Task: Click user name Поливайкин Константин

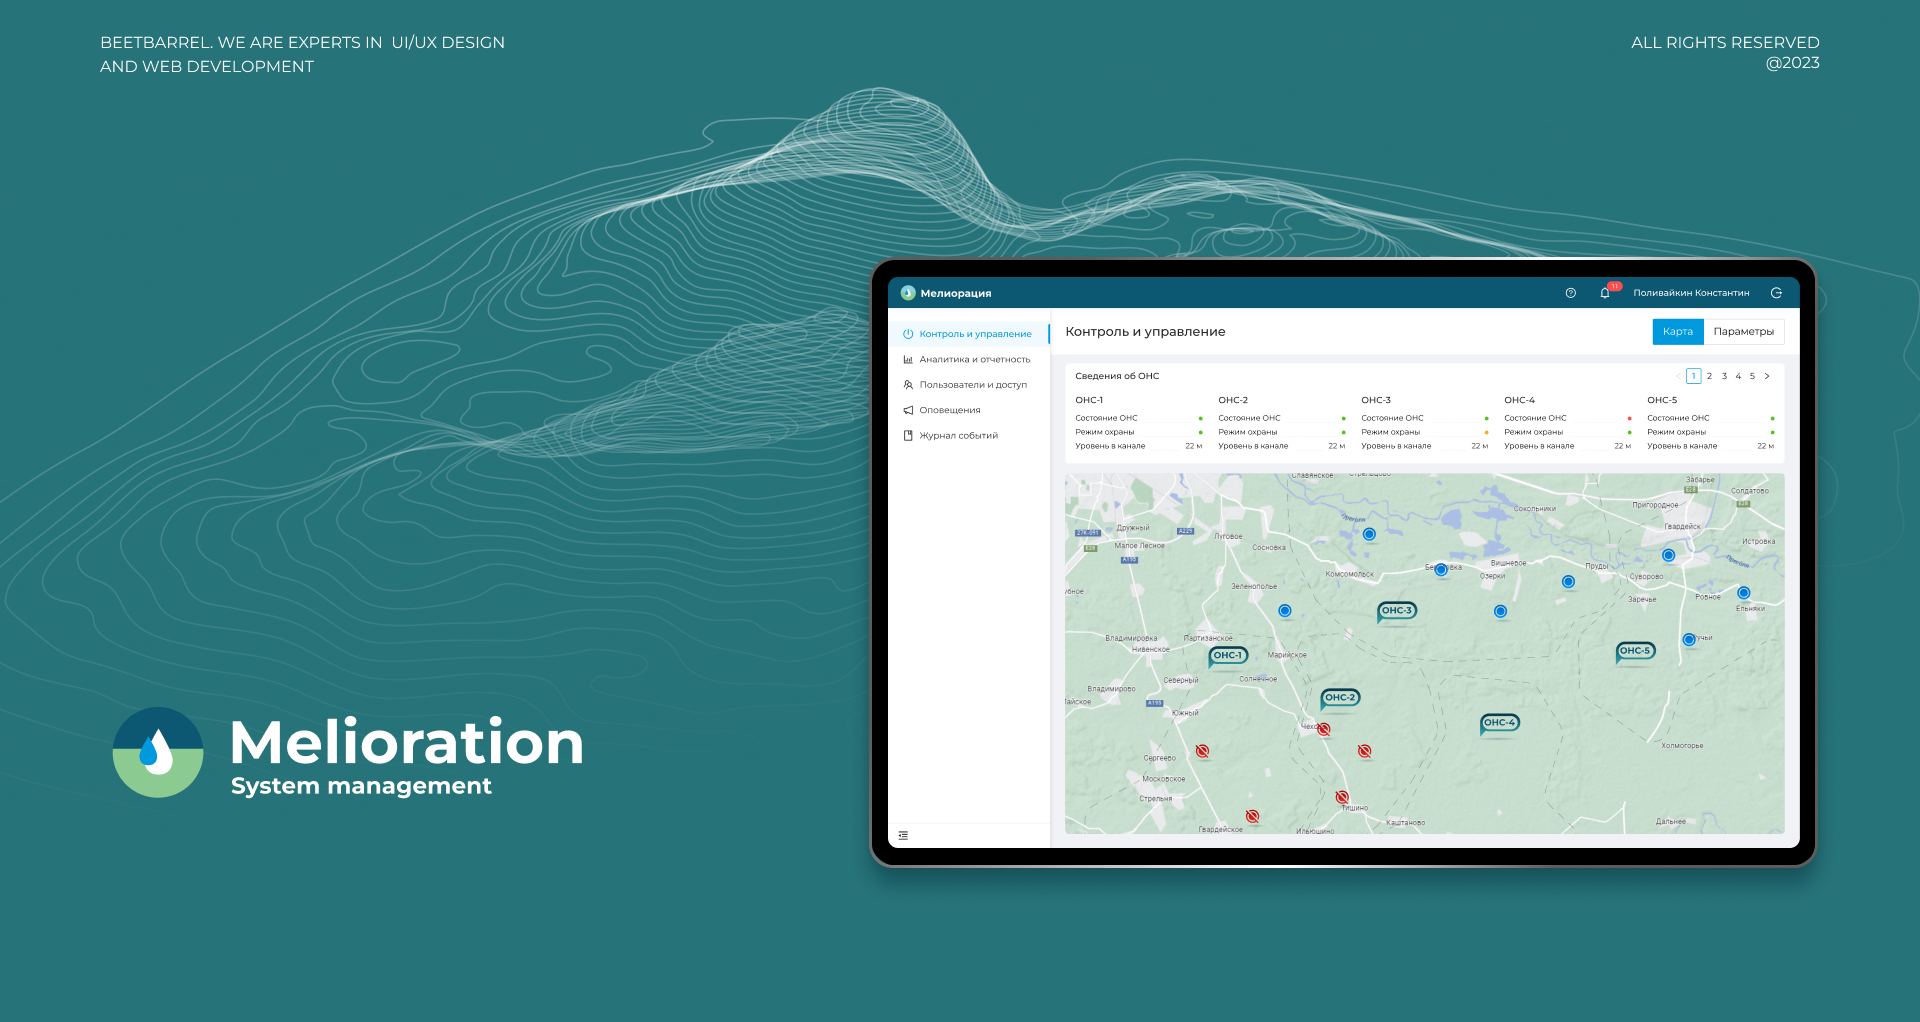Action: click(x=1691, y=293)
